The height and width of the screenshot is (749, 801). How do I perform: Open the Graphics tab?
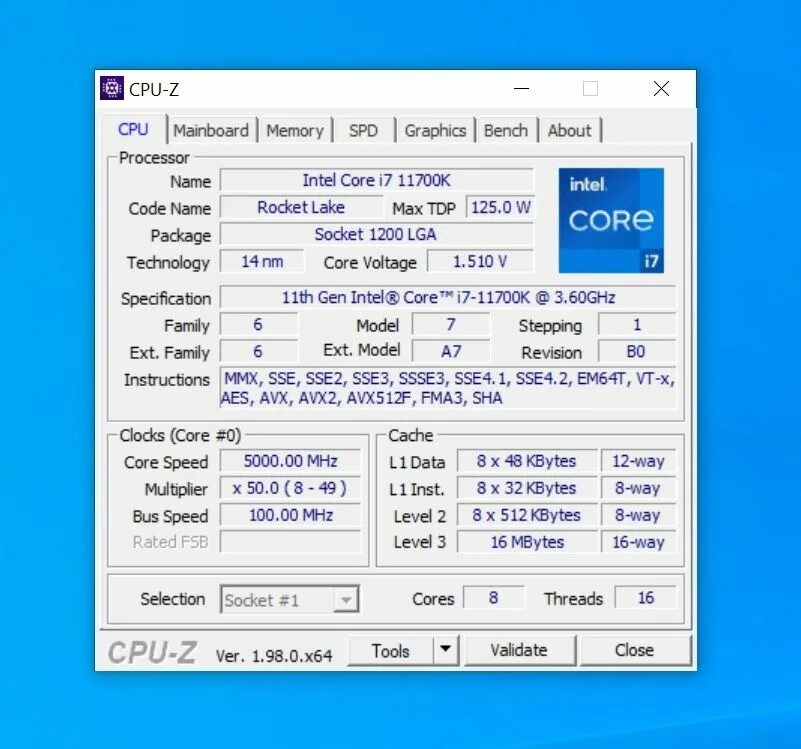pos(436,131)
